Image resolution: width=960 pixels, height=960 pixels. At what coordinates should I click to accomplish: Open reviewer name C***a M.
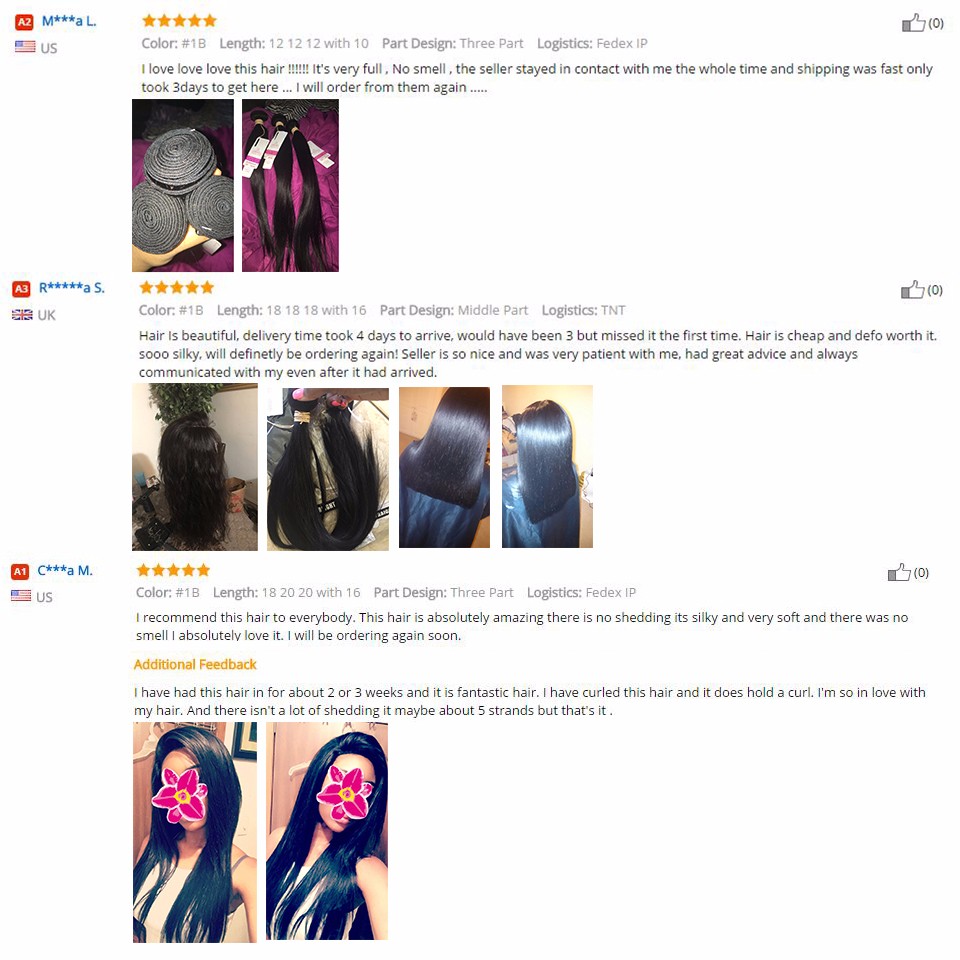(65, 571)
